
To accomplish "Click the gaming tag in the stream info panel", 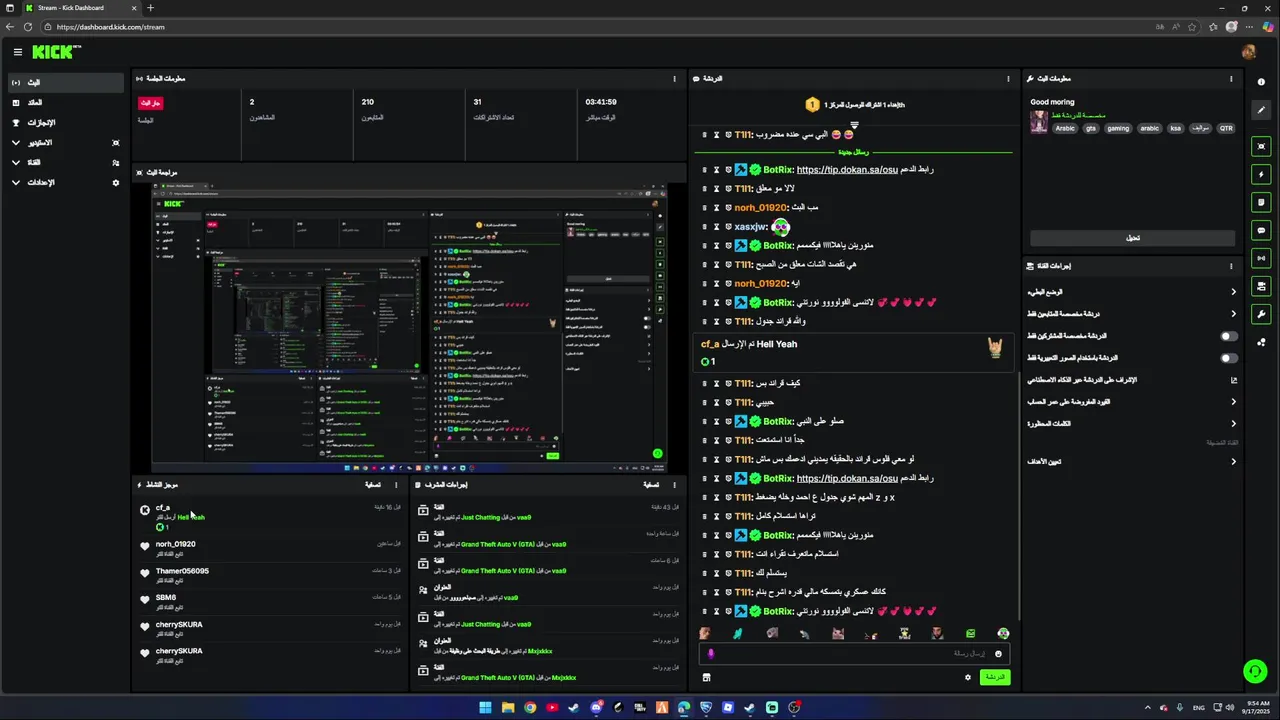I will (1118, 128).
